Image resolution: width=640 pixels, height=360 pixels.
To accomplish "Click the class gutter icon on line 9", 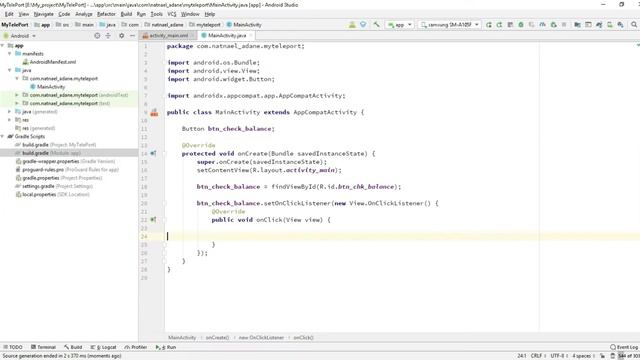I will pos(154,113).
